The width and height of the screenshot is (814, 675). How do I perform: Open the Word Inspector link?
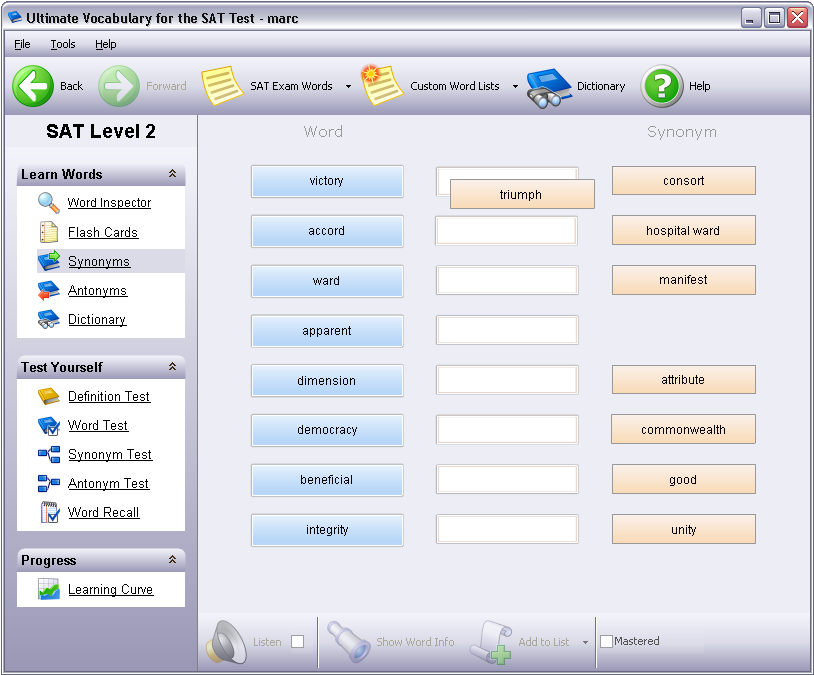[x=109, y=202]
